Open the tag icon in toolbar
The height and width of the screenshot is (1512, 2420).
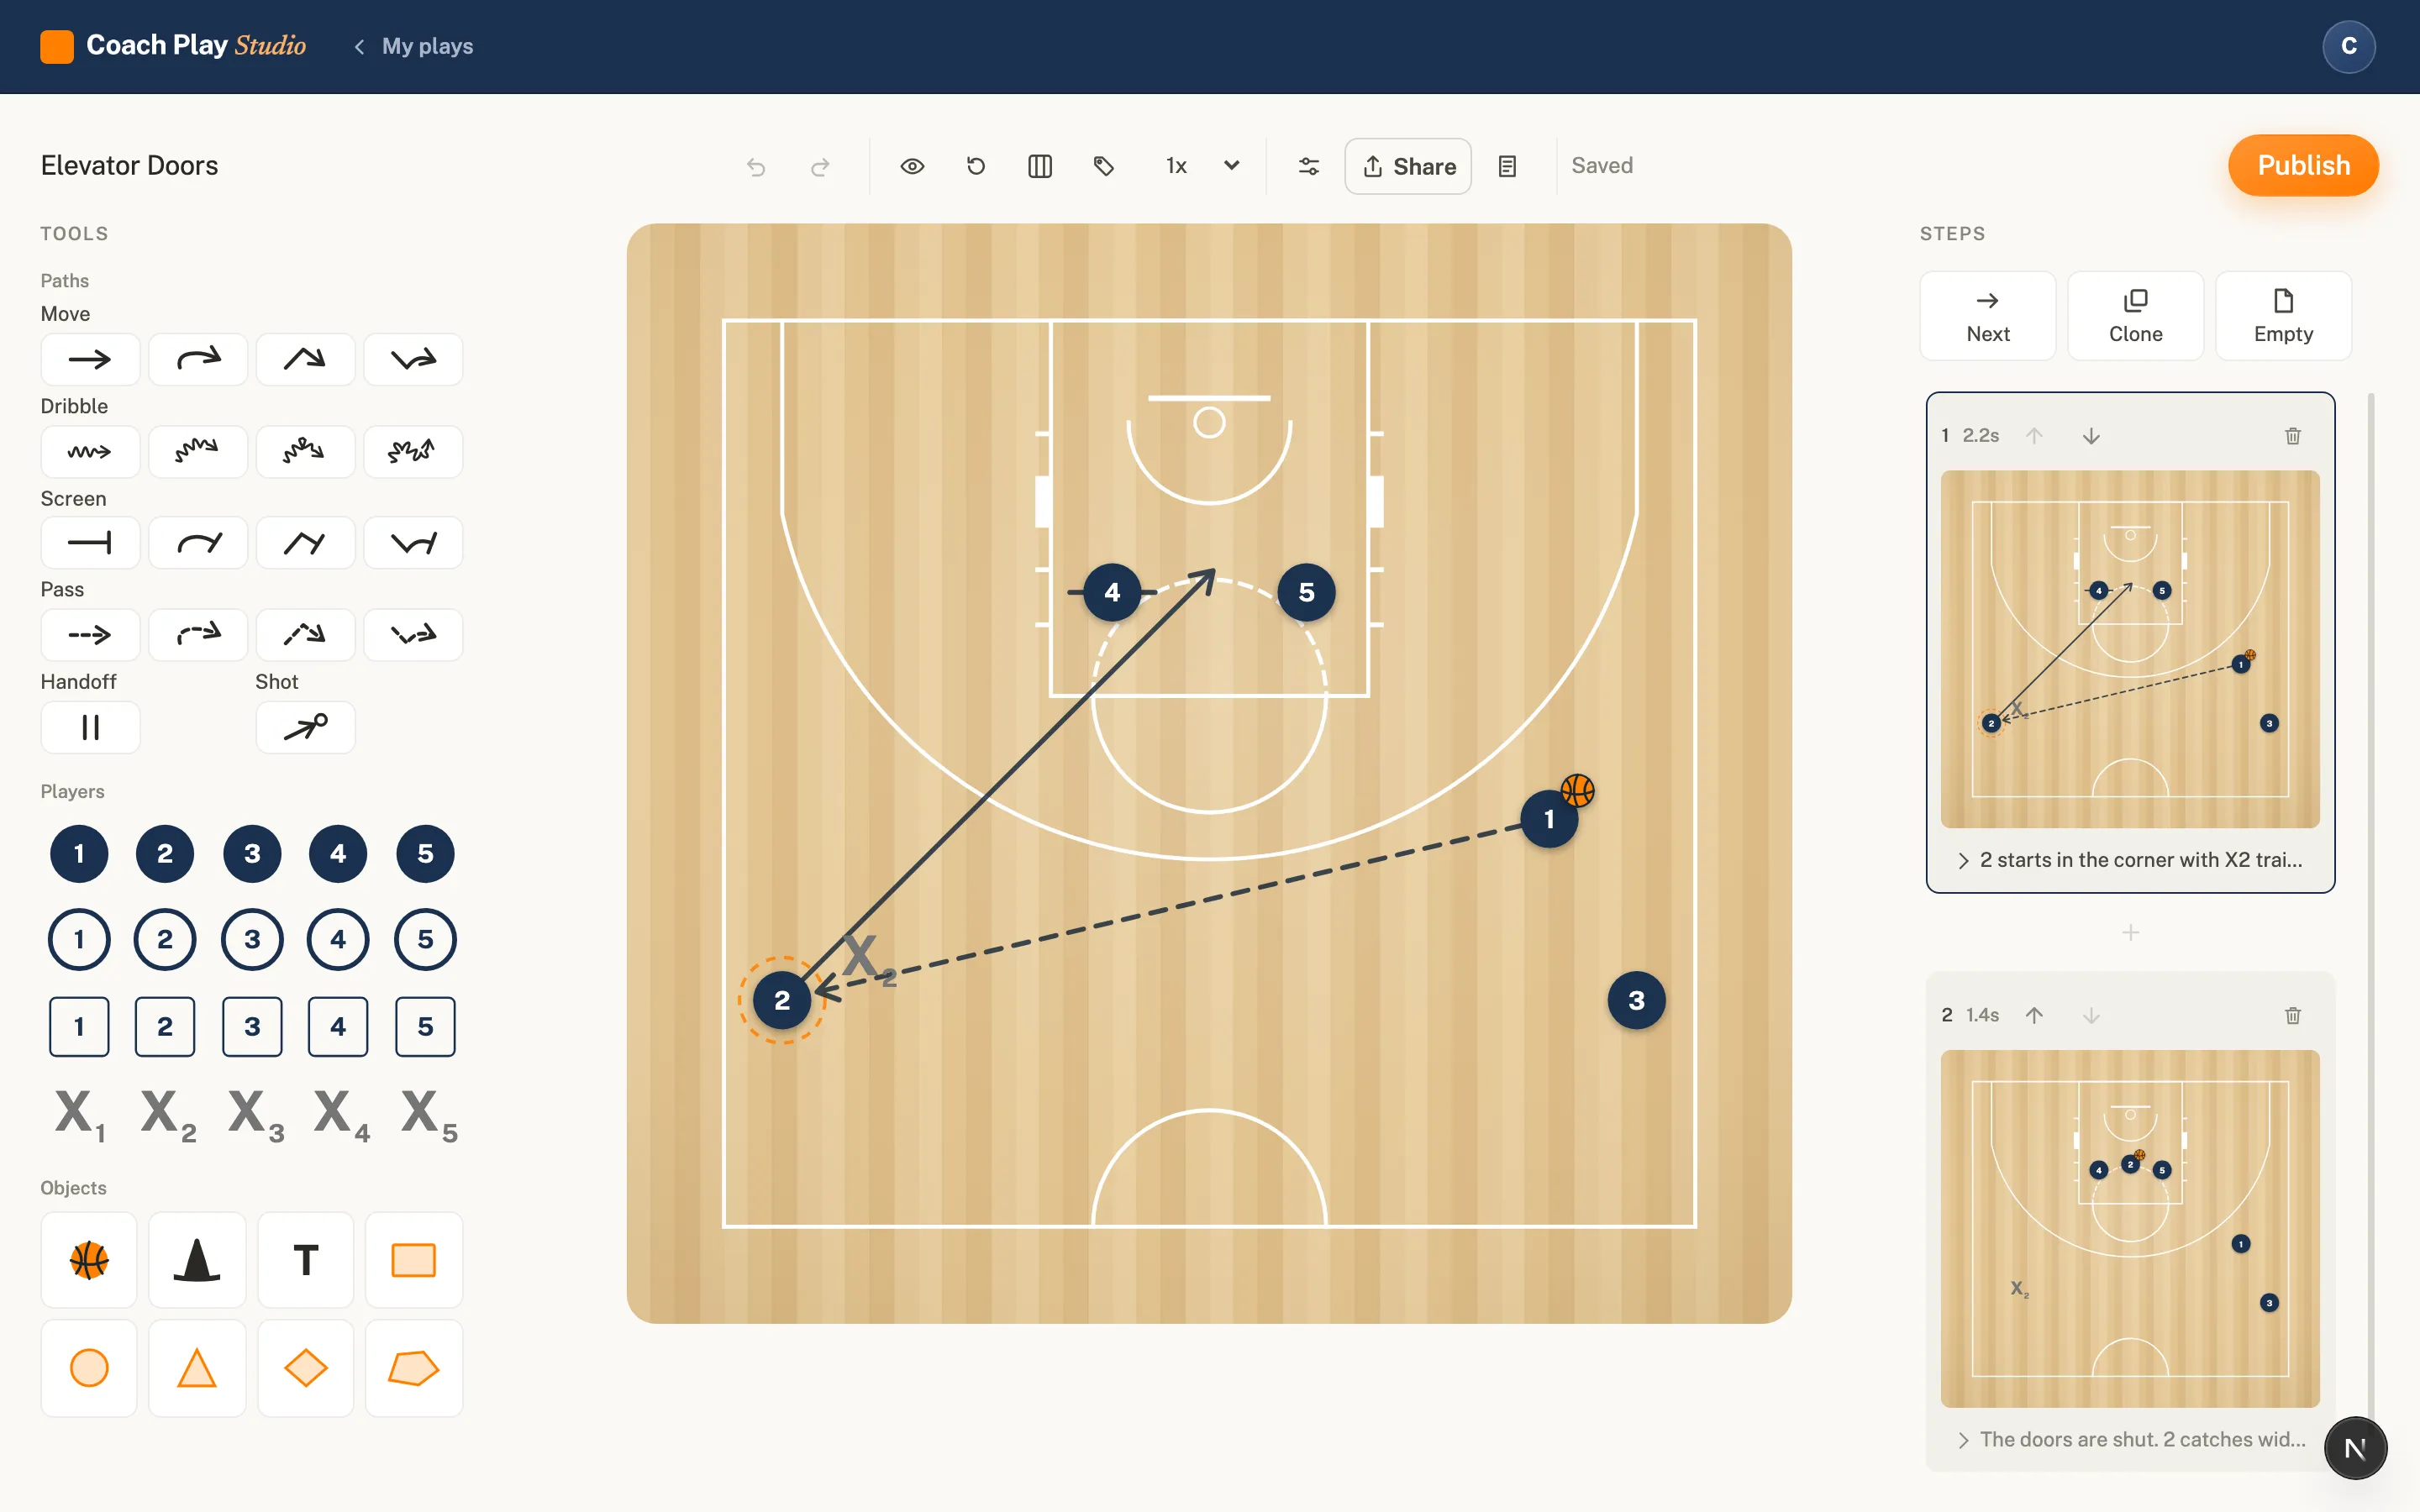[1104, 166]
